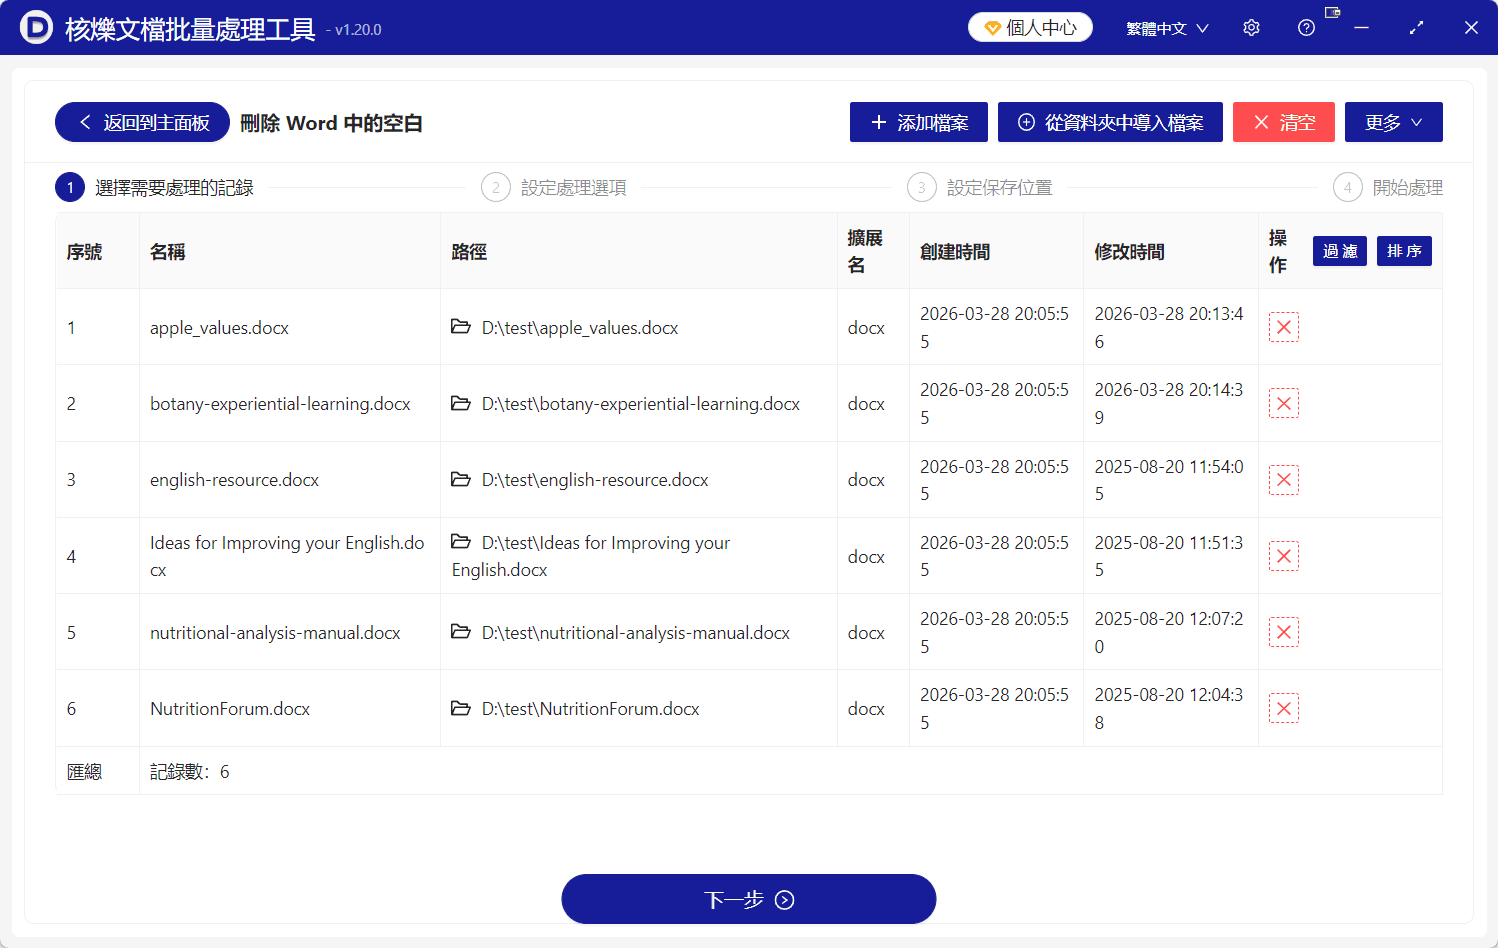Open folder icon beside apple_values.docx path
The width and height of the screenshot is (1498, 948).
461,327
